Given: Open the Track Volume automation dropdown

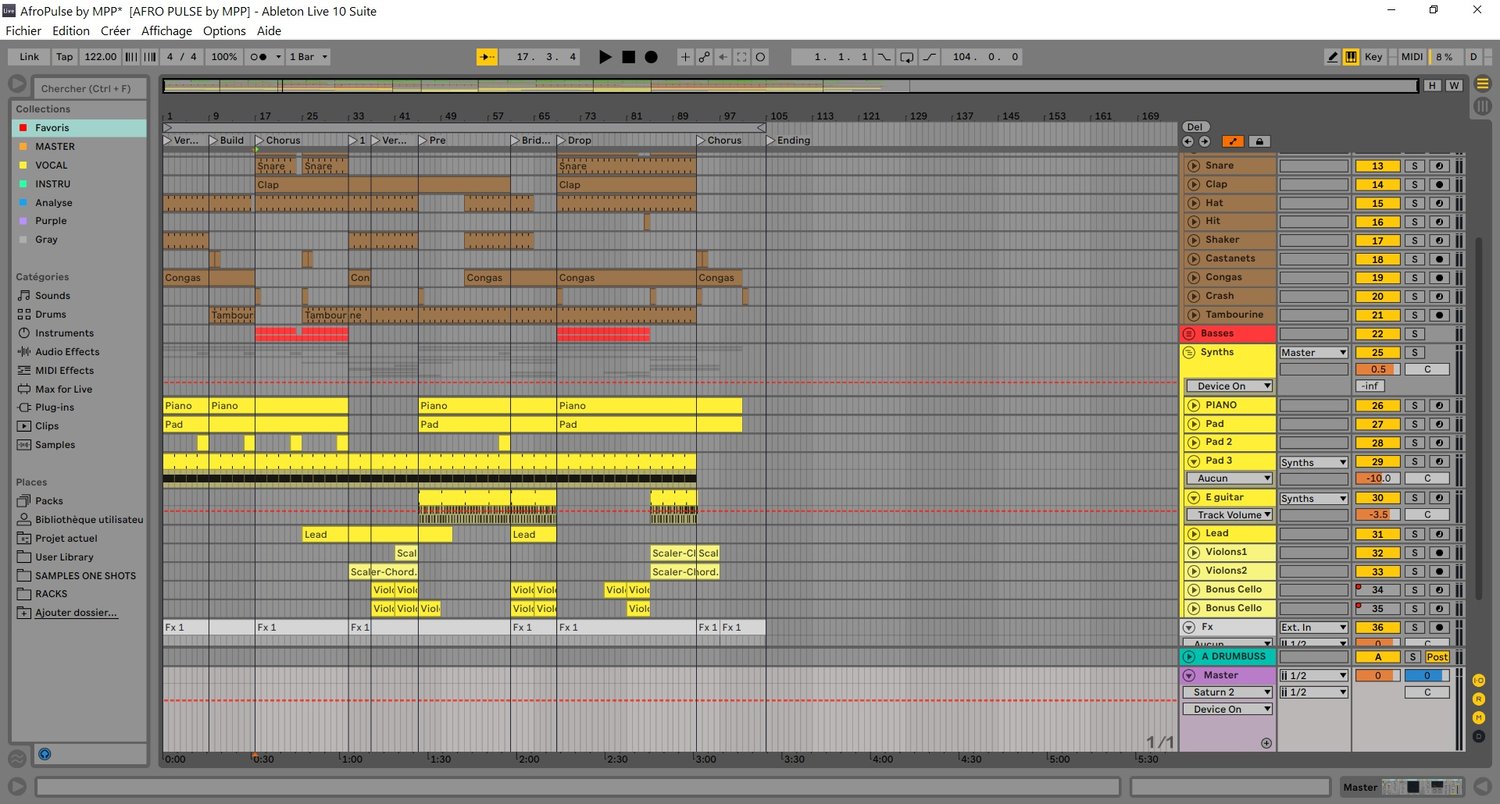Looking at the screenshot, I should point(1229,515).
